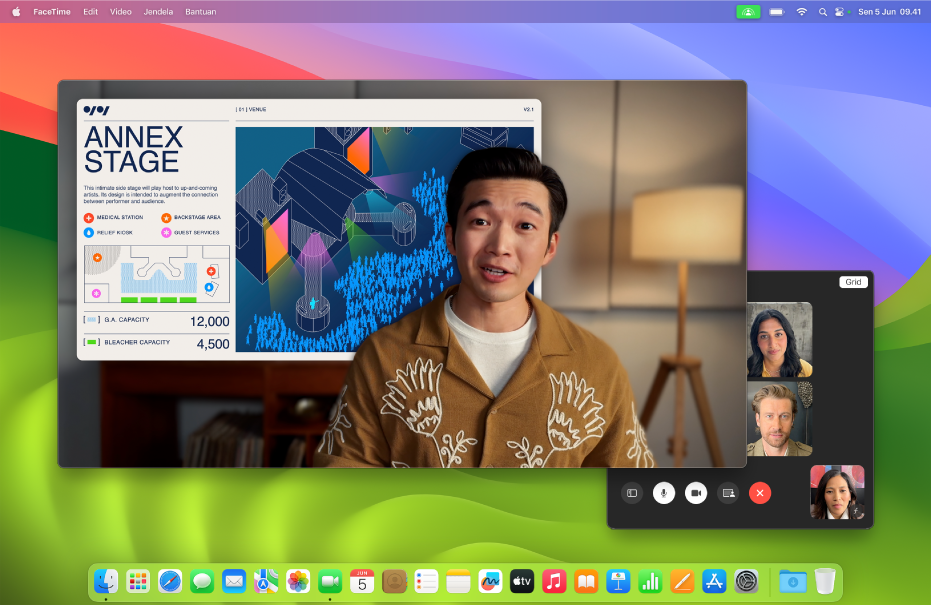Open the Jendela menu
This screenshot has height=606, width=931.
click(x=159, y=11)
